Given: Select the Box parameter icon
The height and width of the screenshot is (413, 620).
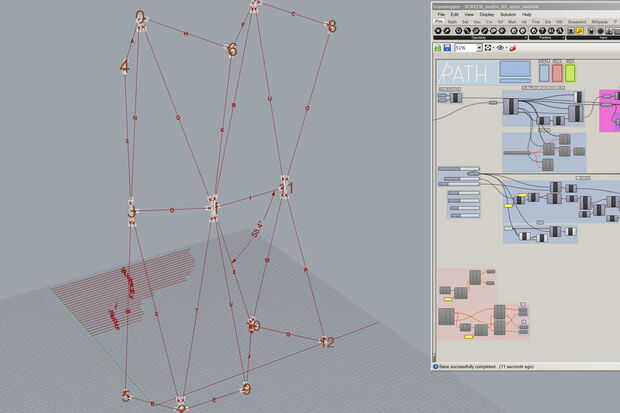Looking at the screenshot, I should [x=514, y=31].
